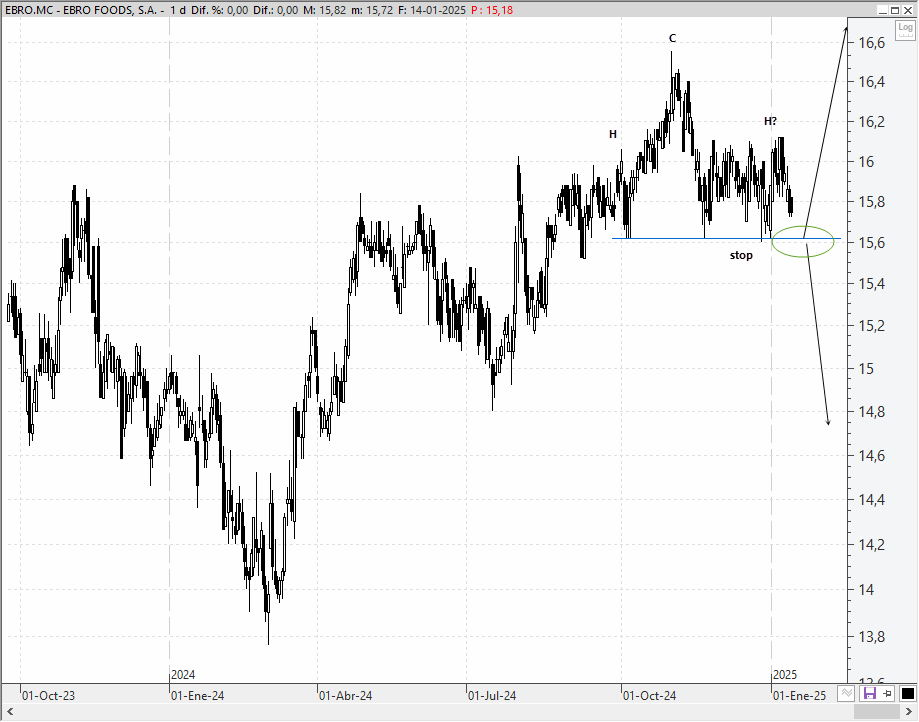This screenshot has height=722, width=919.
Task: Click the 'M: 15,82' header value
Action: point(324,10)
